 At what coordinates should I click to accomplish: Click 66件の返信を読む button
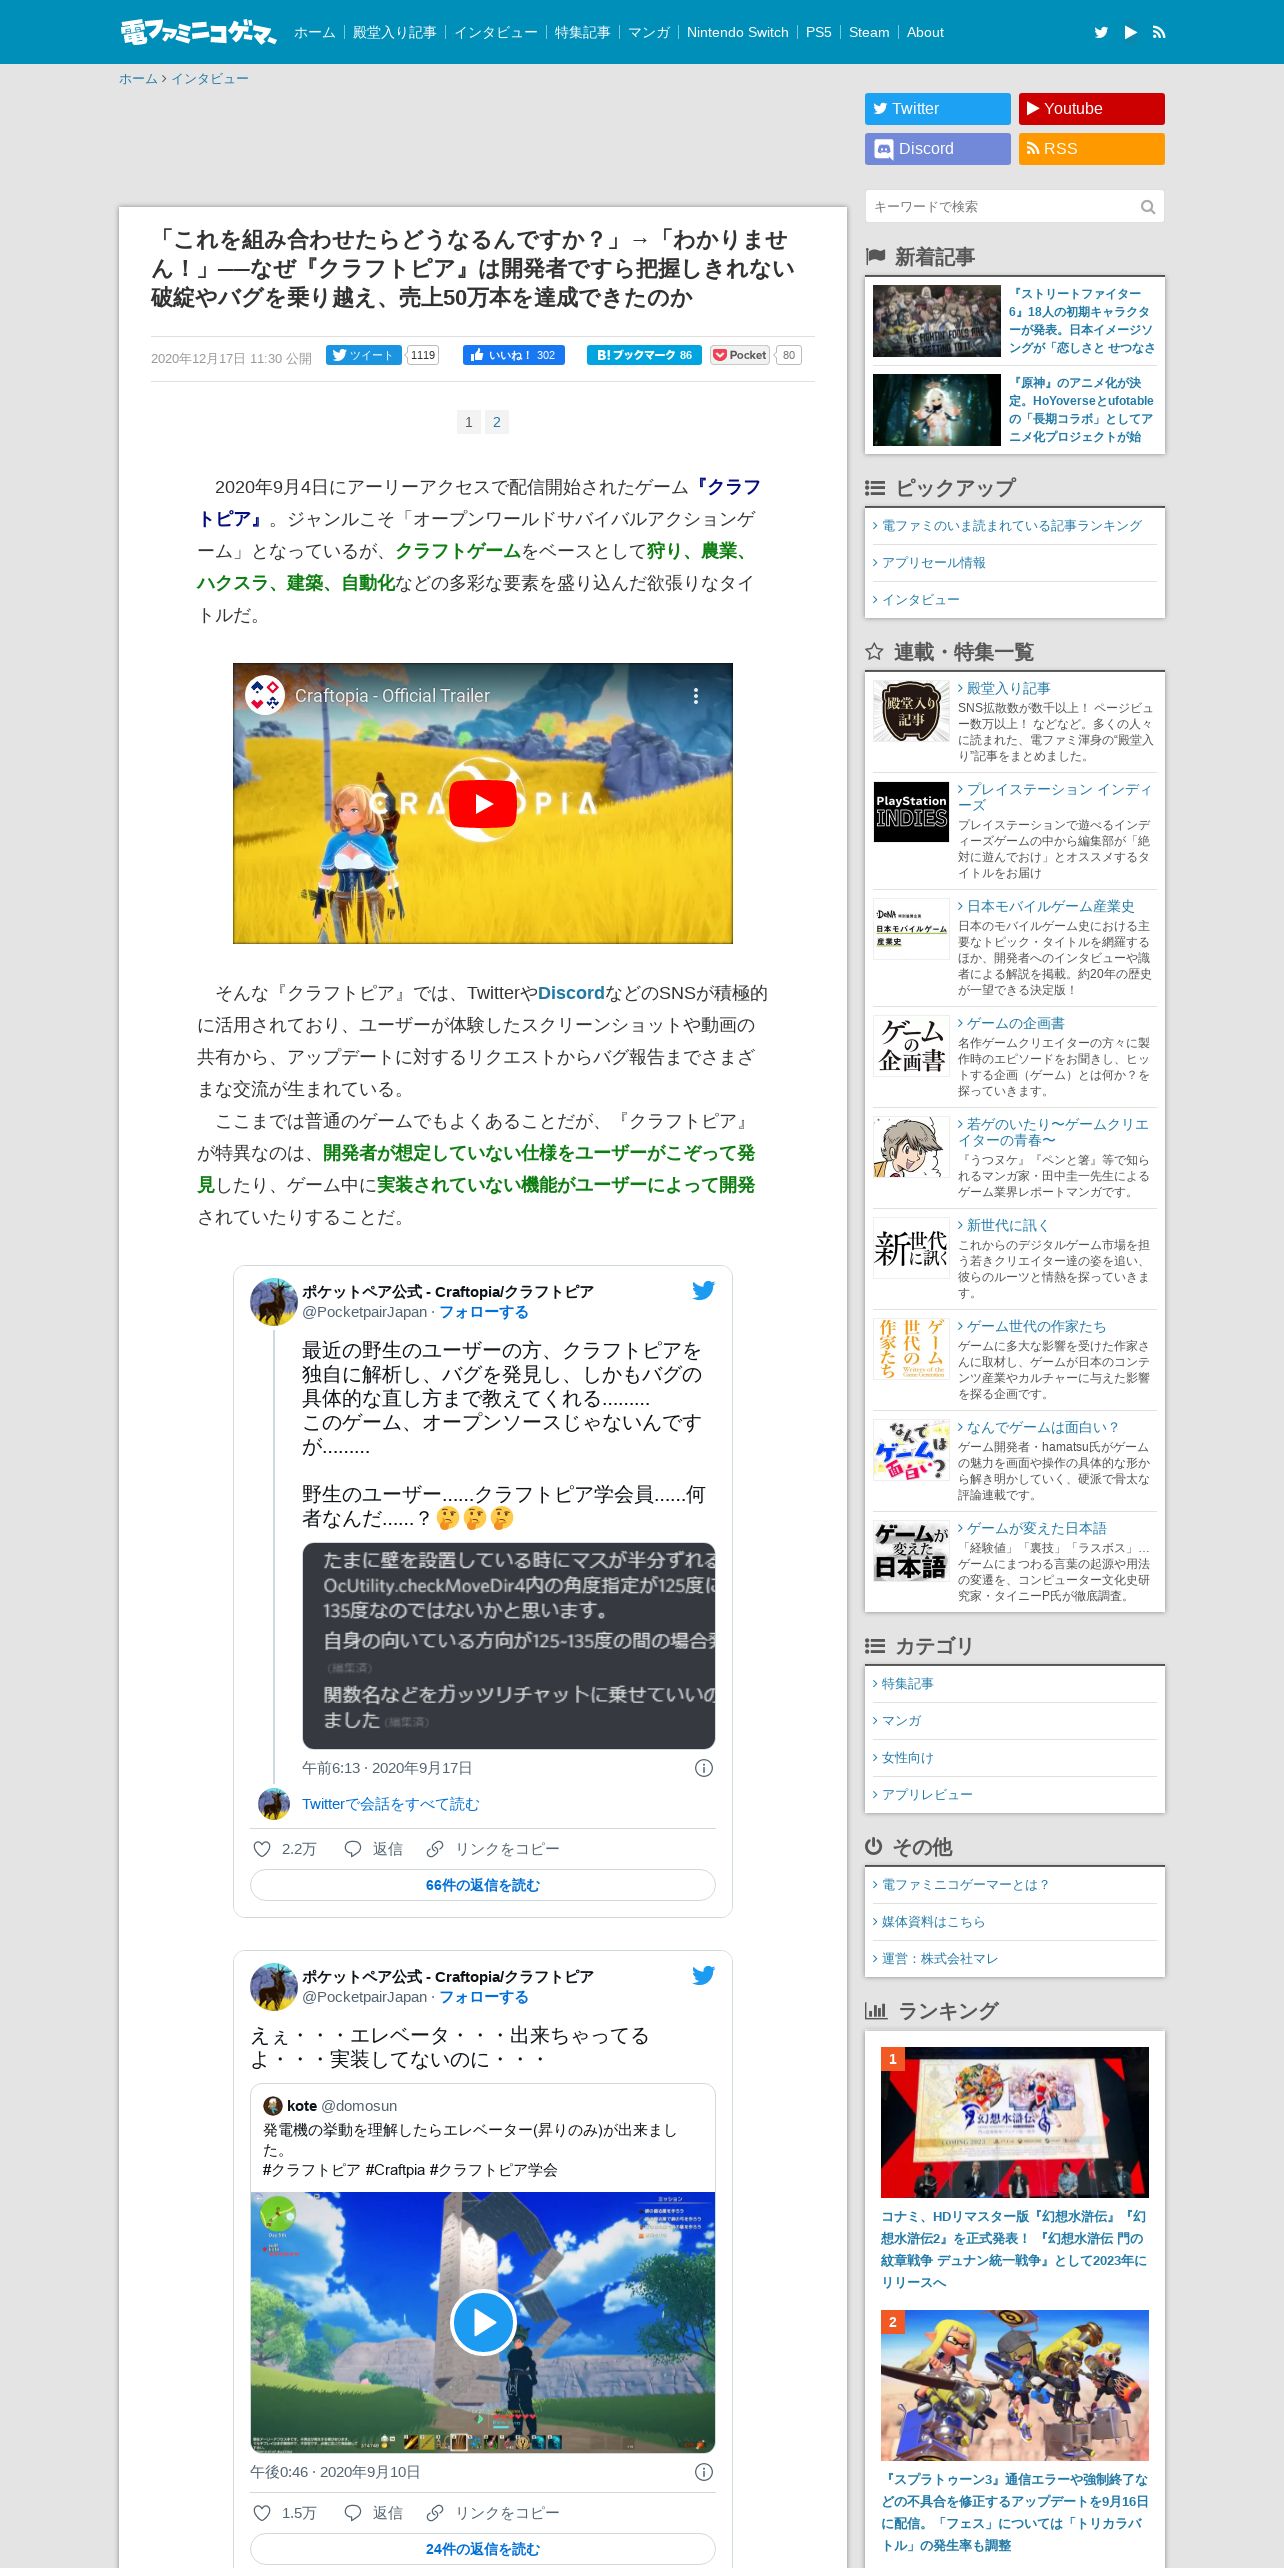[483, 1885]
